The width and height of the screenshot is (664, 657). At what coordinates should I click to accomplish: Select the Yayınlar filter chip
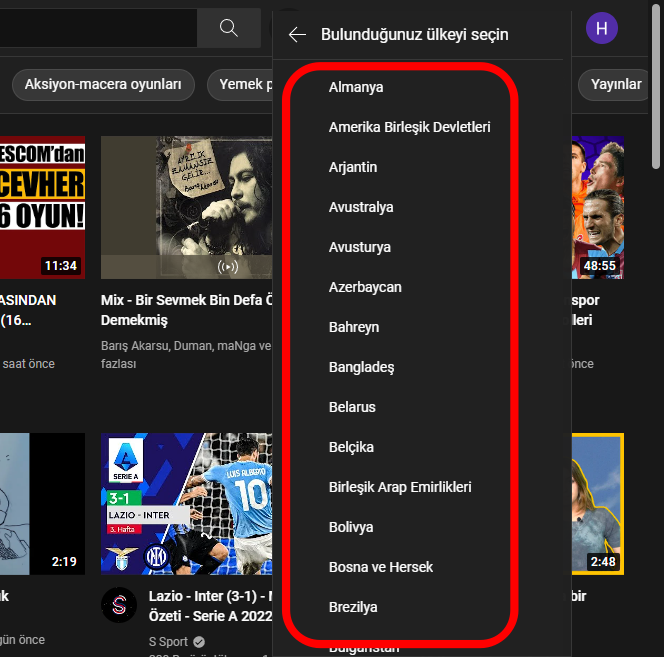point(616,85)
